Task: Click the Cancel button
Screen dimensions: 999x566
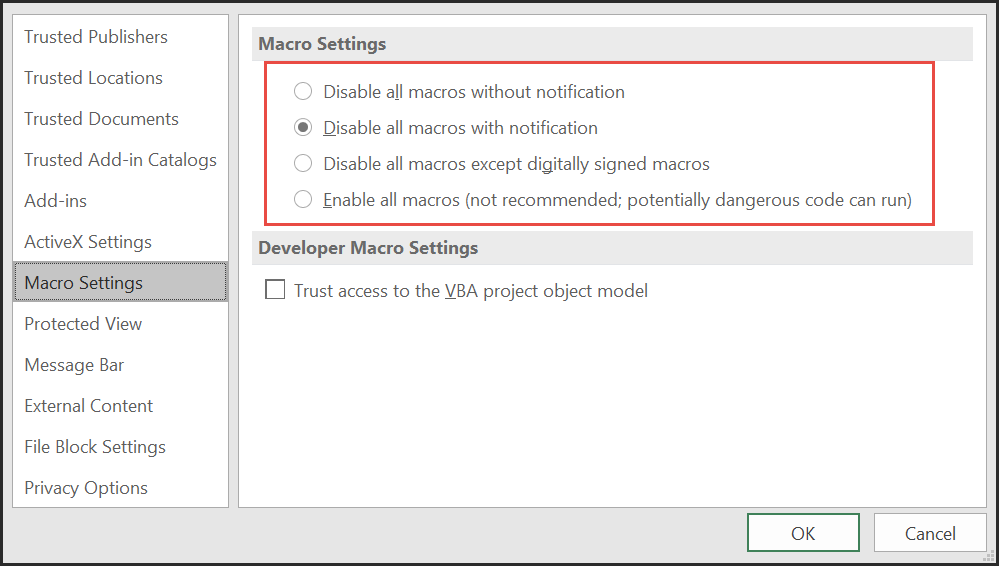Action: pos(930,533)
